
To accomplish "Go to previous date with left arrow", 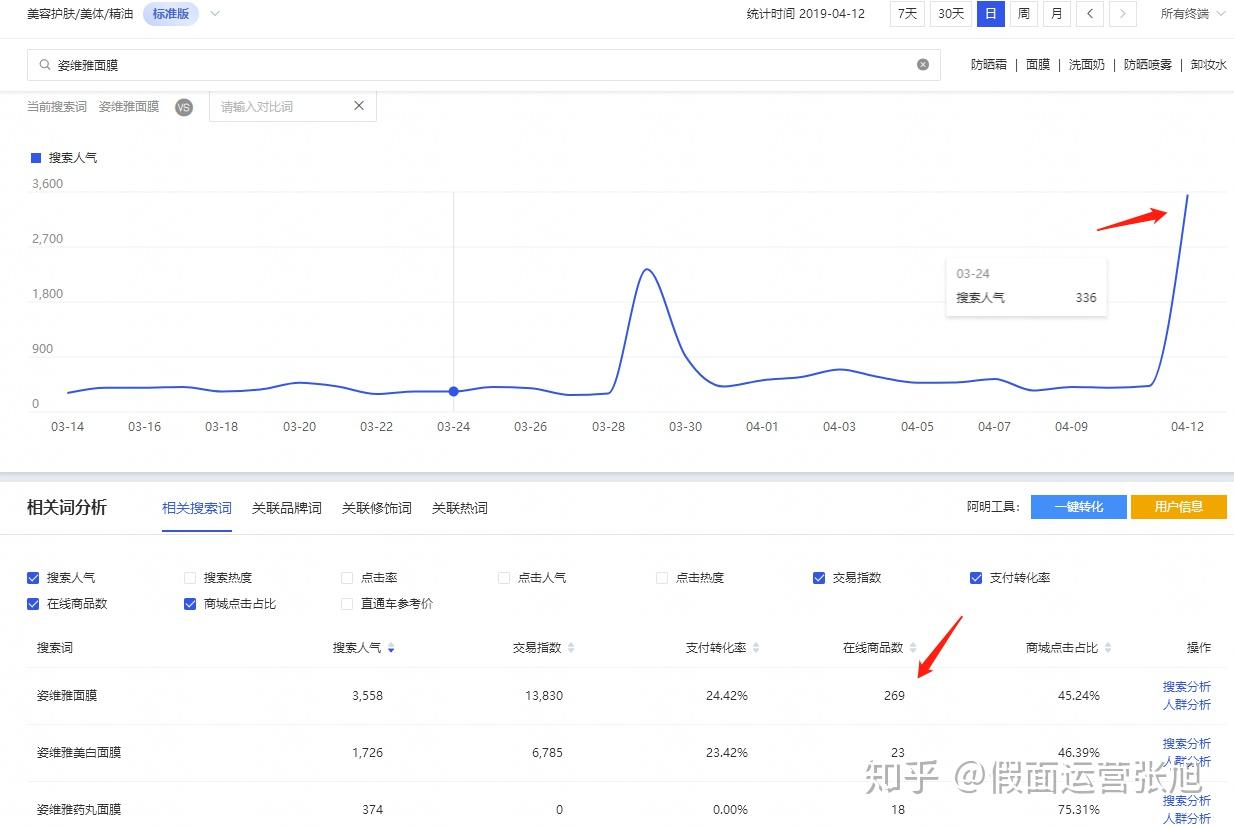I will pos(1090,14).
